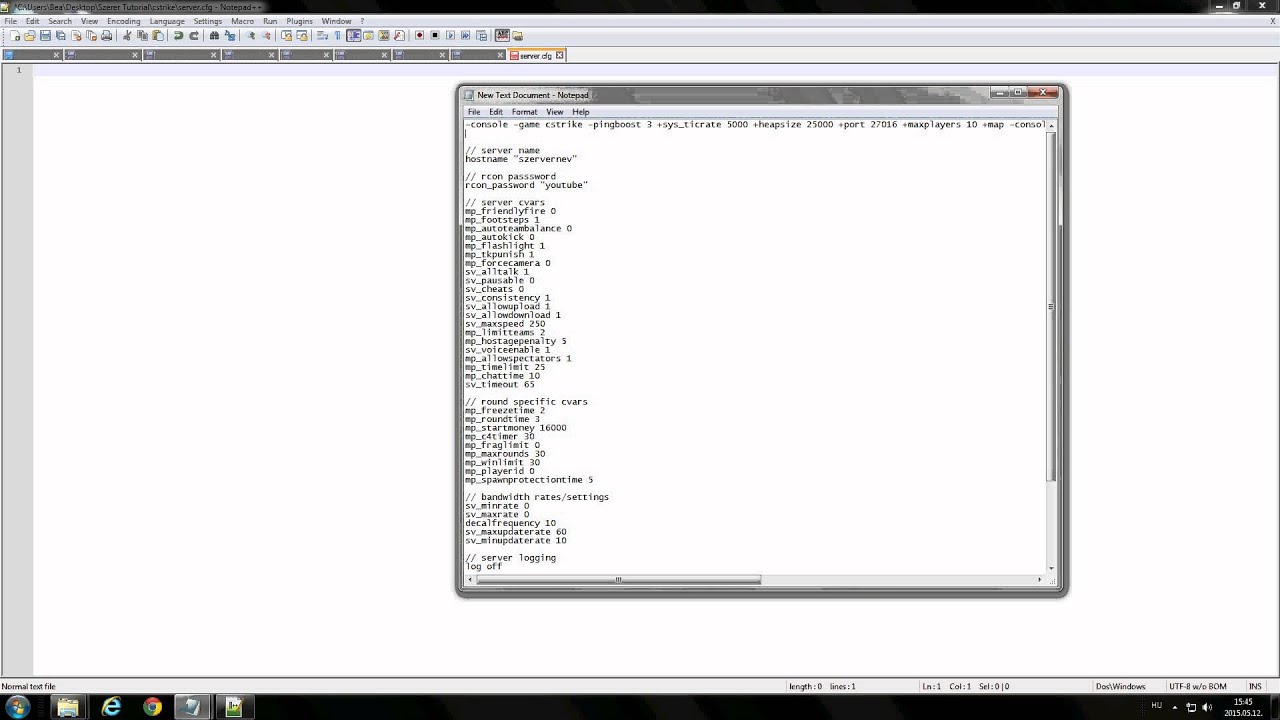This screenshot has width=1280, height=720.
Task: Open Notepad++ Language menu
Action: click(167, 21)
